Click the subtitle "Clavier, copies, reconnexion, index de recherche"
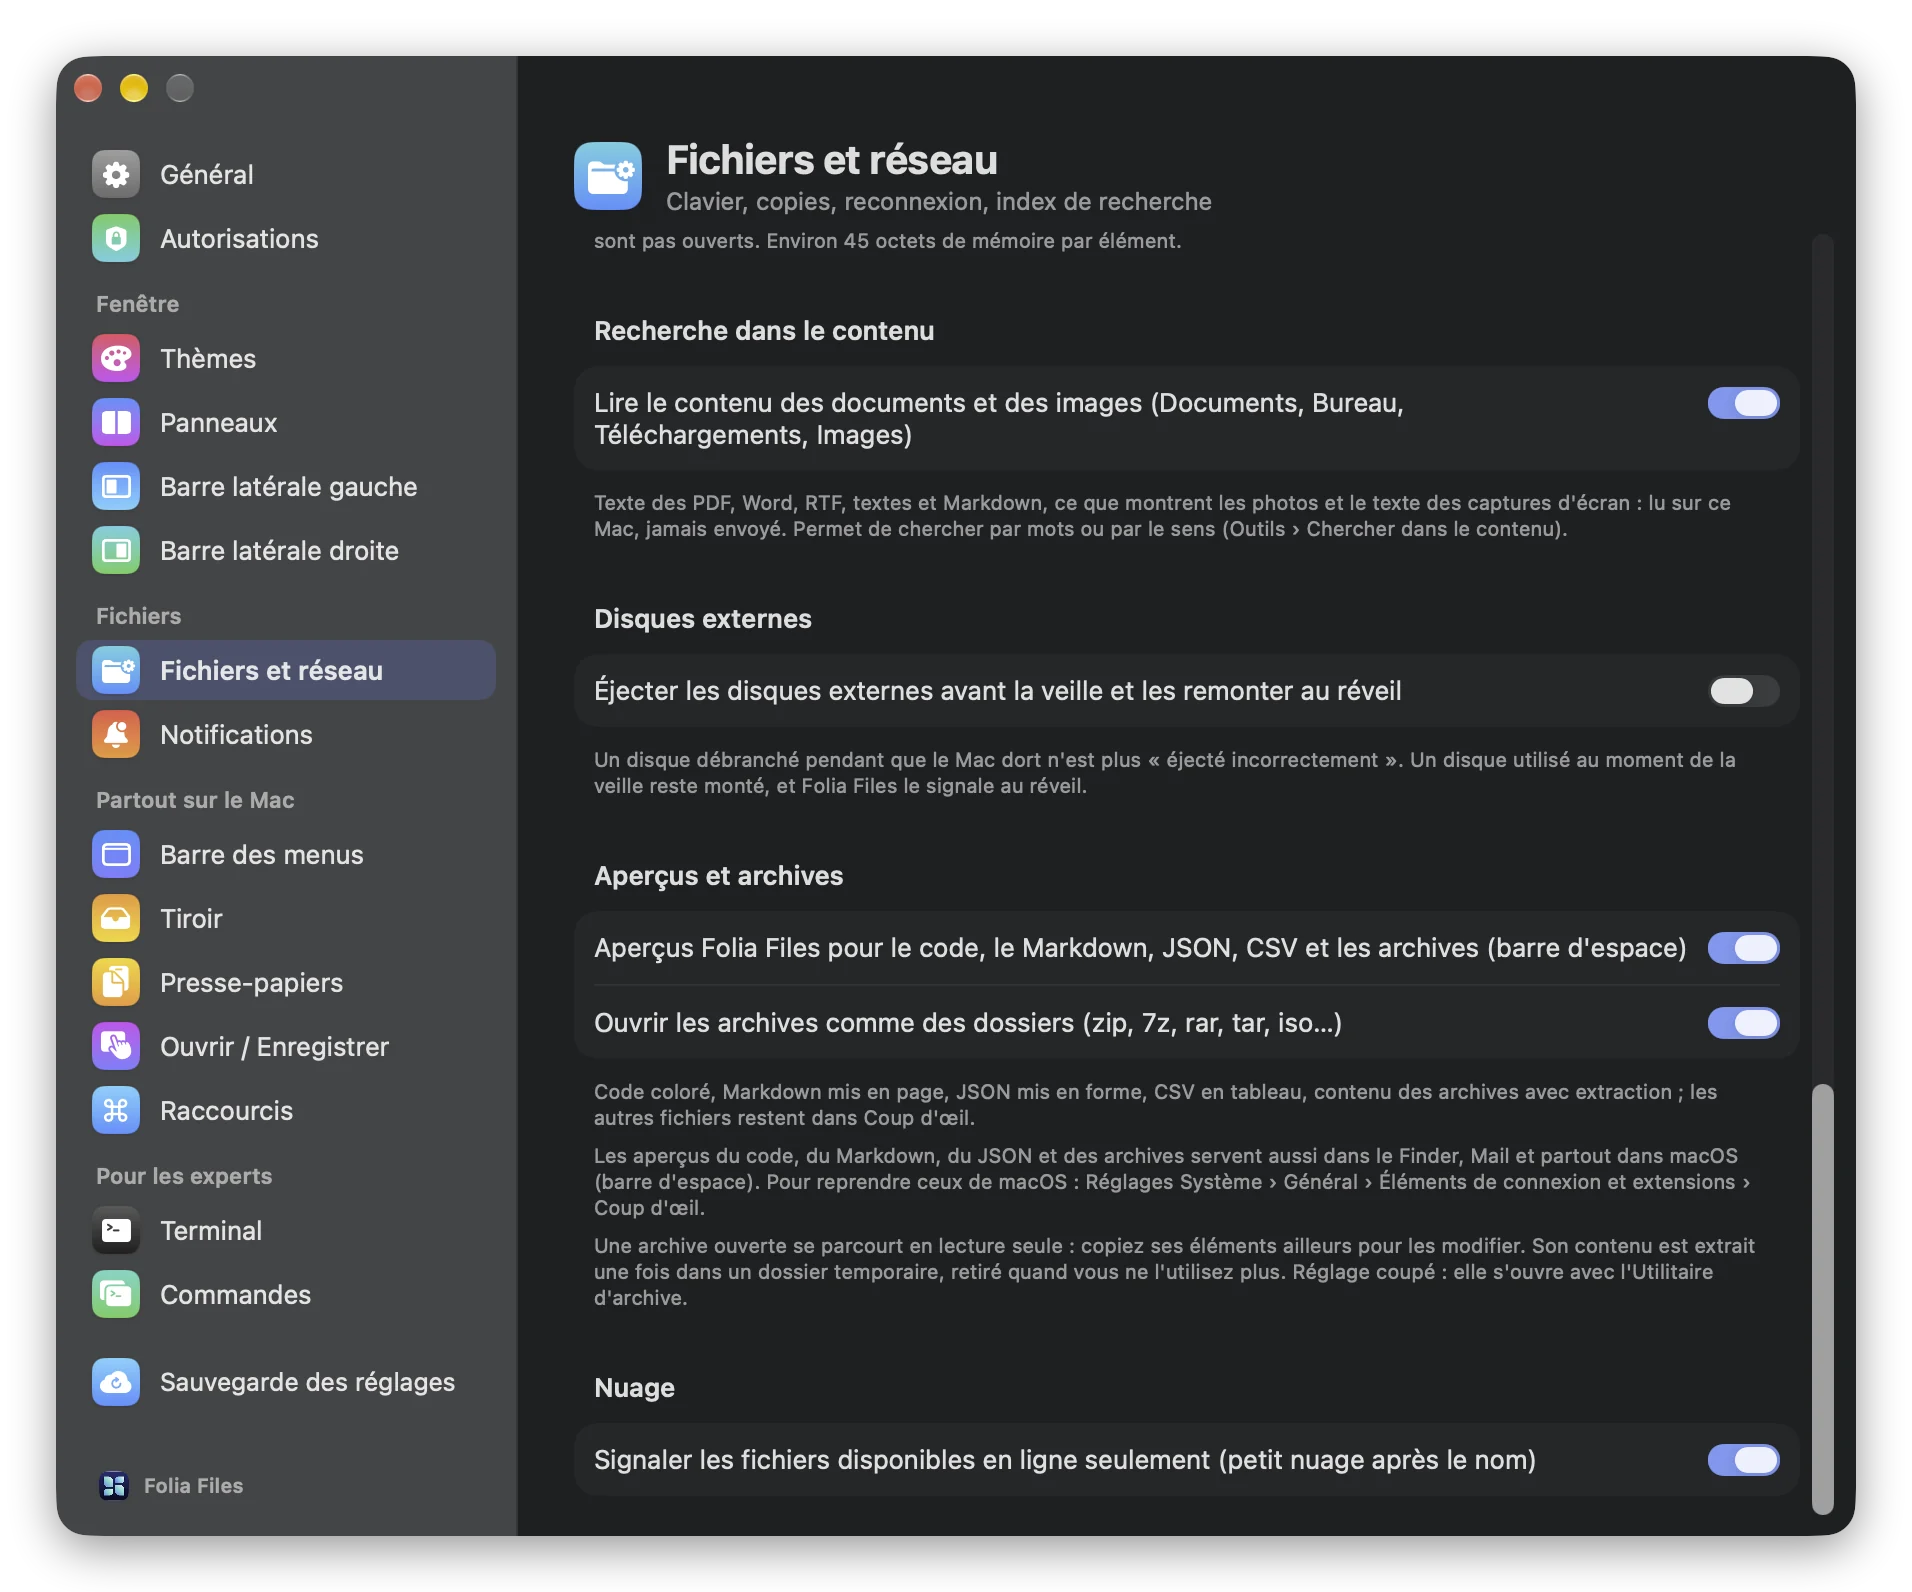The height and width of the screenshot is (1592, 1912). pyautogui.click(x=939, y=202)
